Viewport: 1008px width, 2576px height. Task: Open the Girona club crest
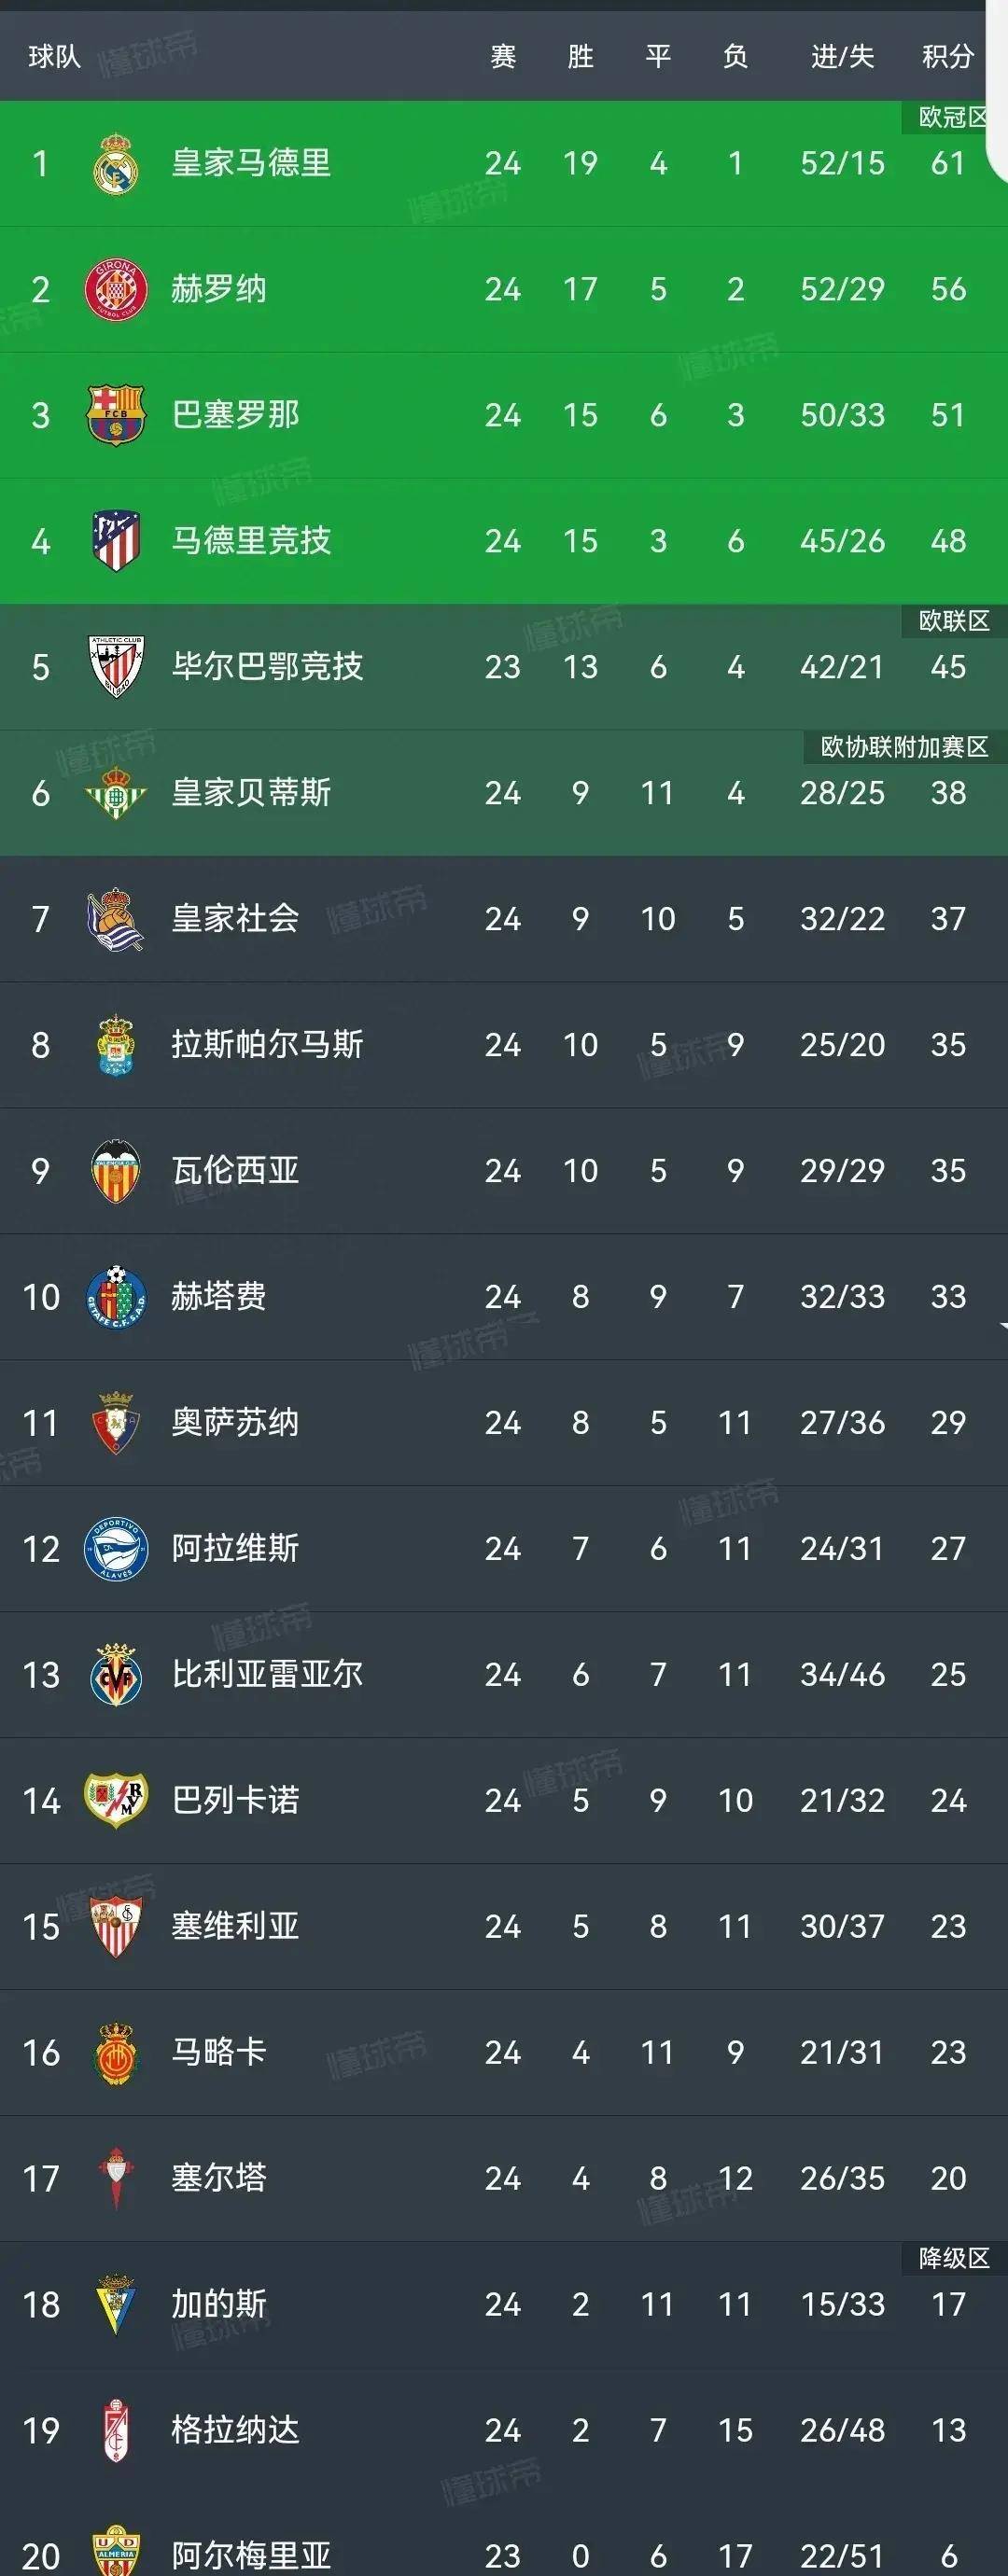click(116, 289)
